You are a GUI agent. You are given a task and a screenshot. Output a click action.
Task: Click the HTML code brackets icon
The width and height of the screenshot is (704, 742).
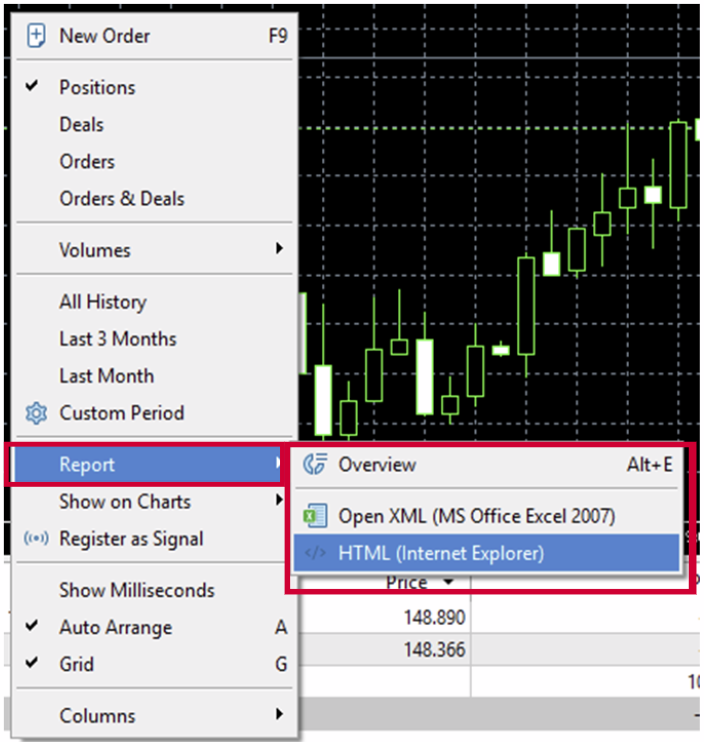tap(316, 553)
